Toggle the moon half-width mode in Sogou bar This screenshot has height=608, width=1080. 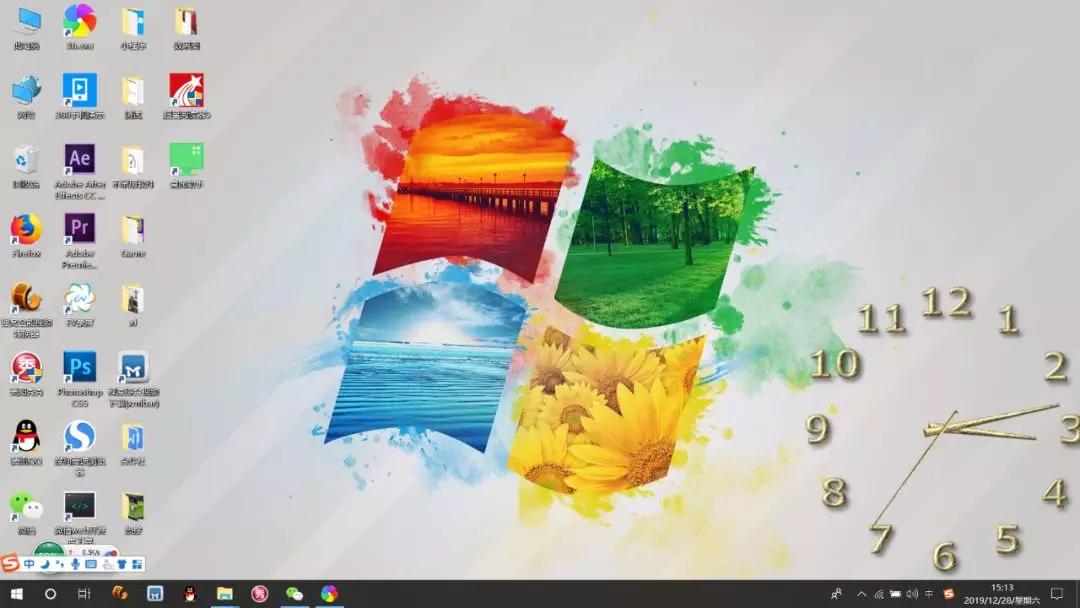coord(44,565)
